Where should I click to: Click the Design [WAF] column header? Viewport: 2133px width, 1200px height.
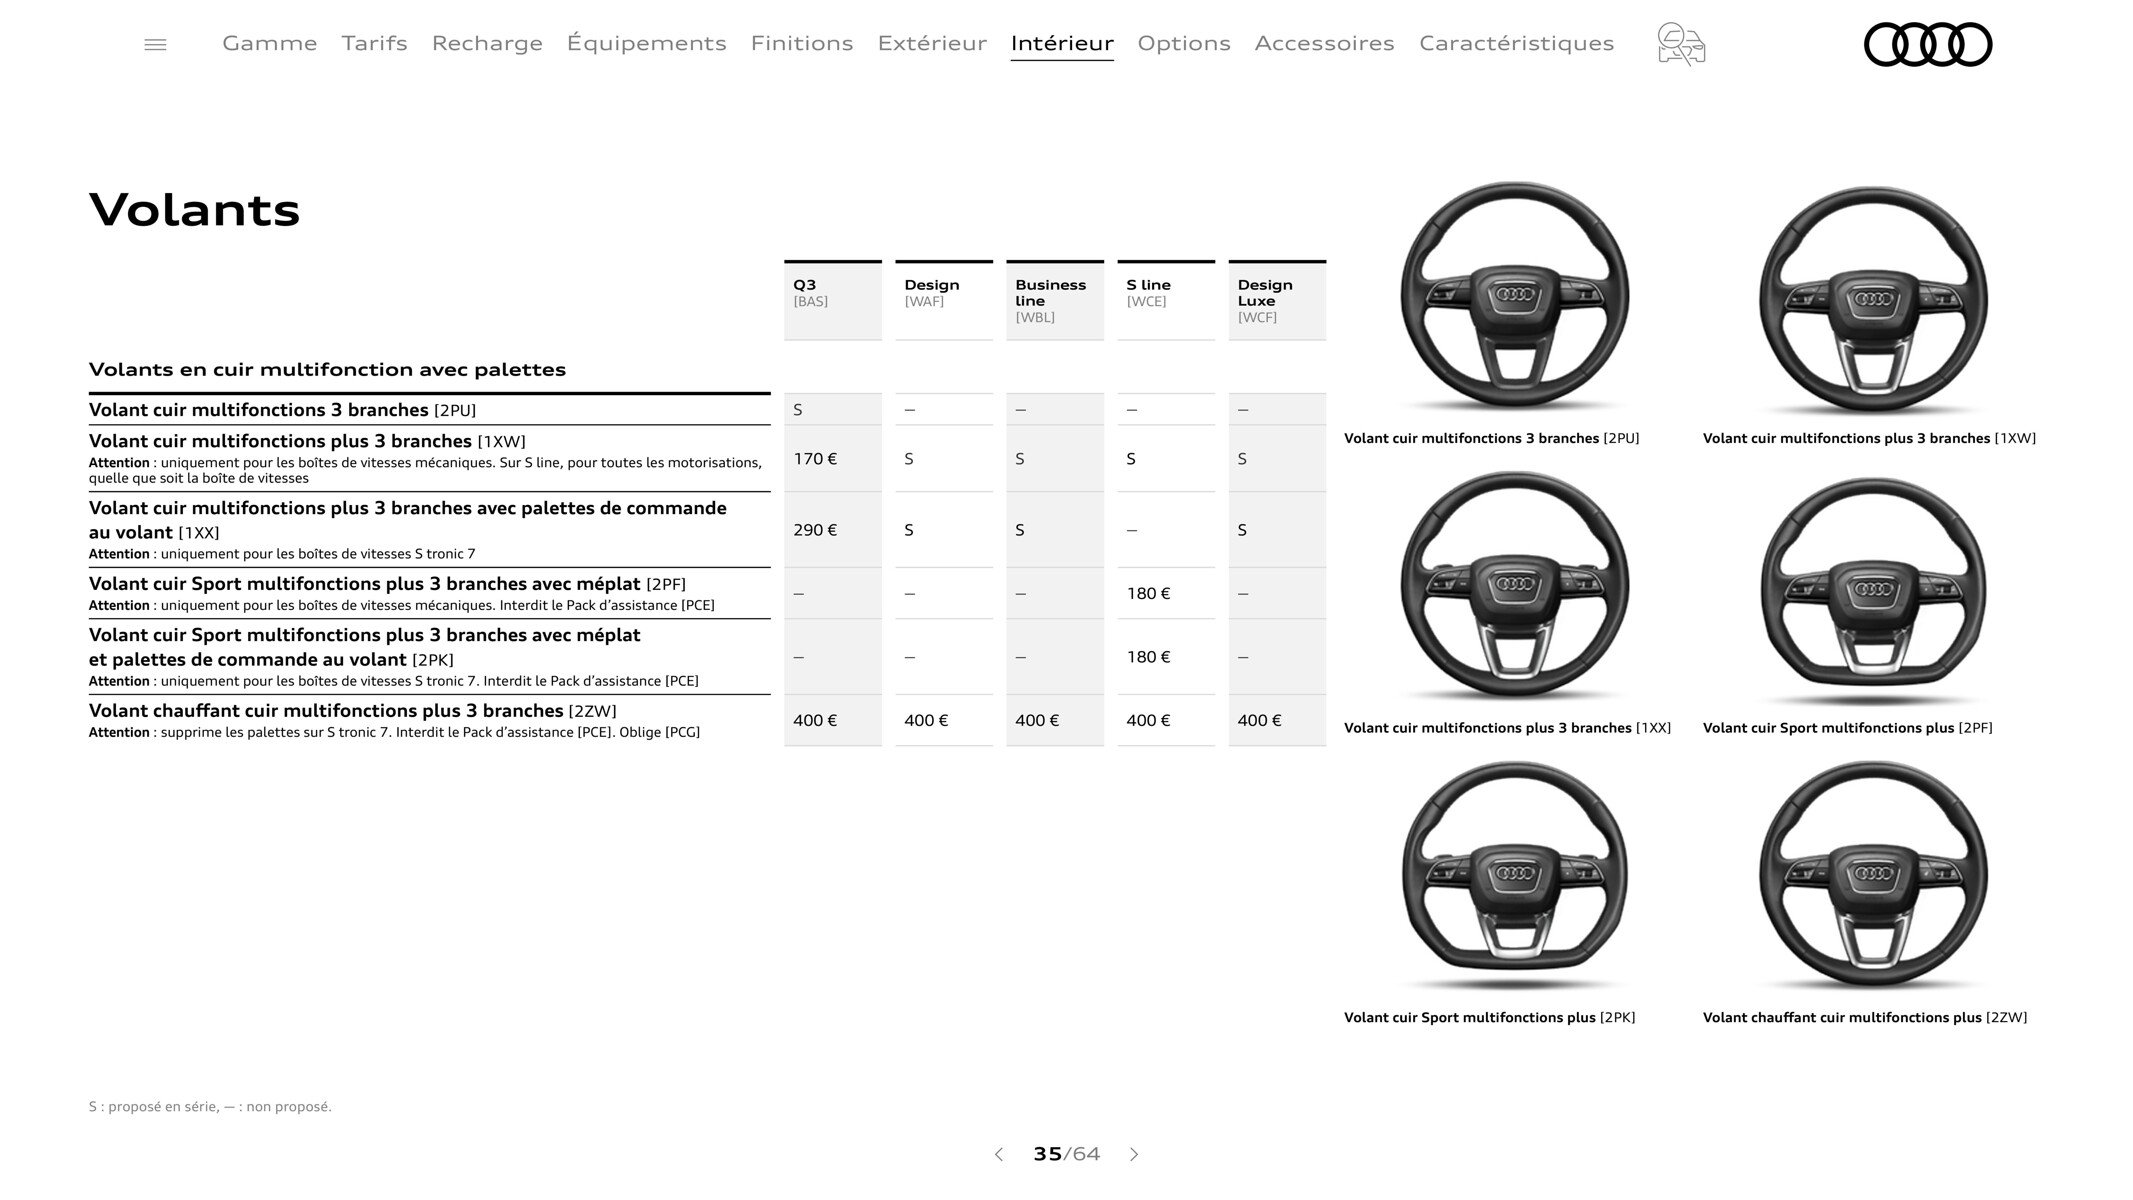tap(944, 301)
